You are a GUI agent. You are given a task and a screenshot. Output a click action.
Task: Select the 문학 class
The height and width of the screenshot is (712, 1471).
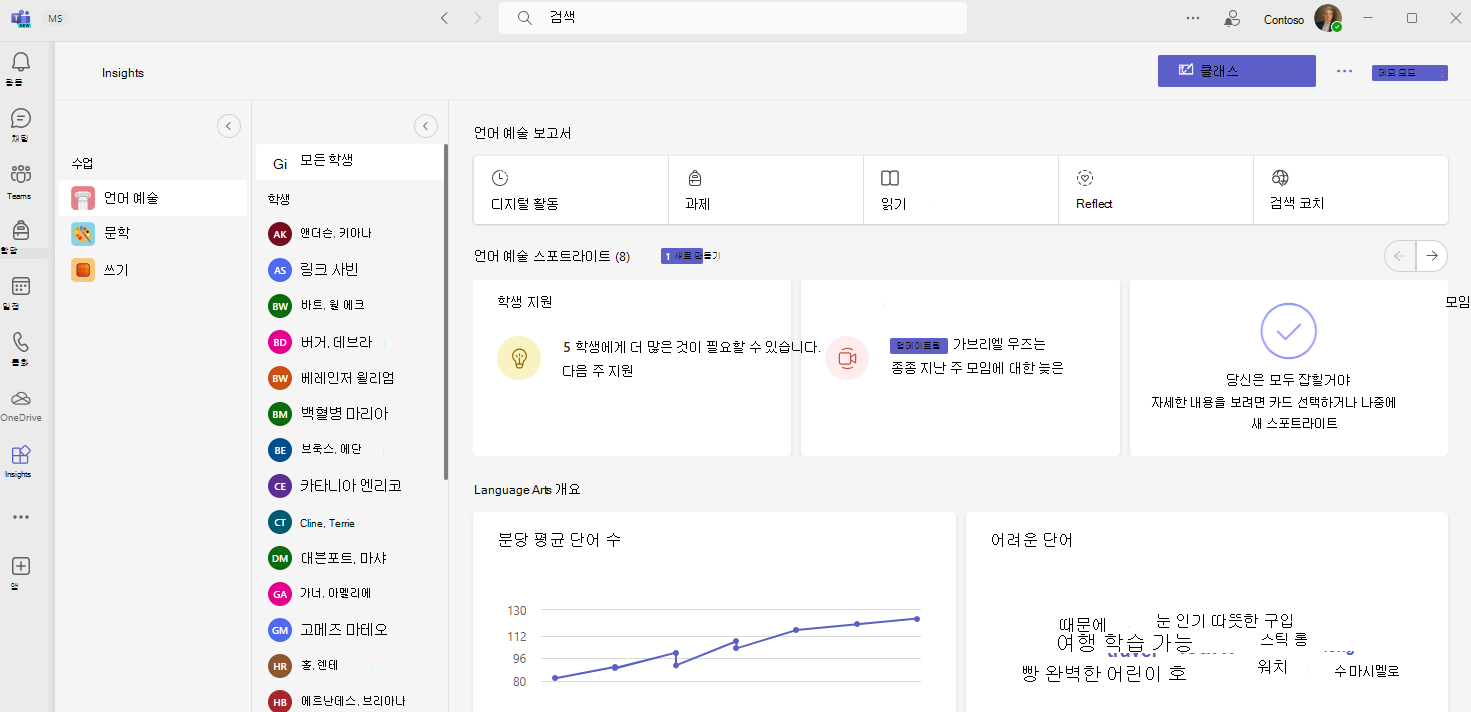[x=153, y=233]
